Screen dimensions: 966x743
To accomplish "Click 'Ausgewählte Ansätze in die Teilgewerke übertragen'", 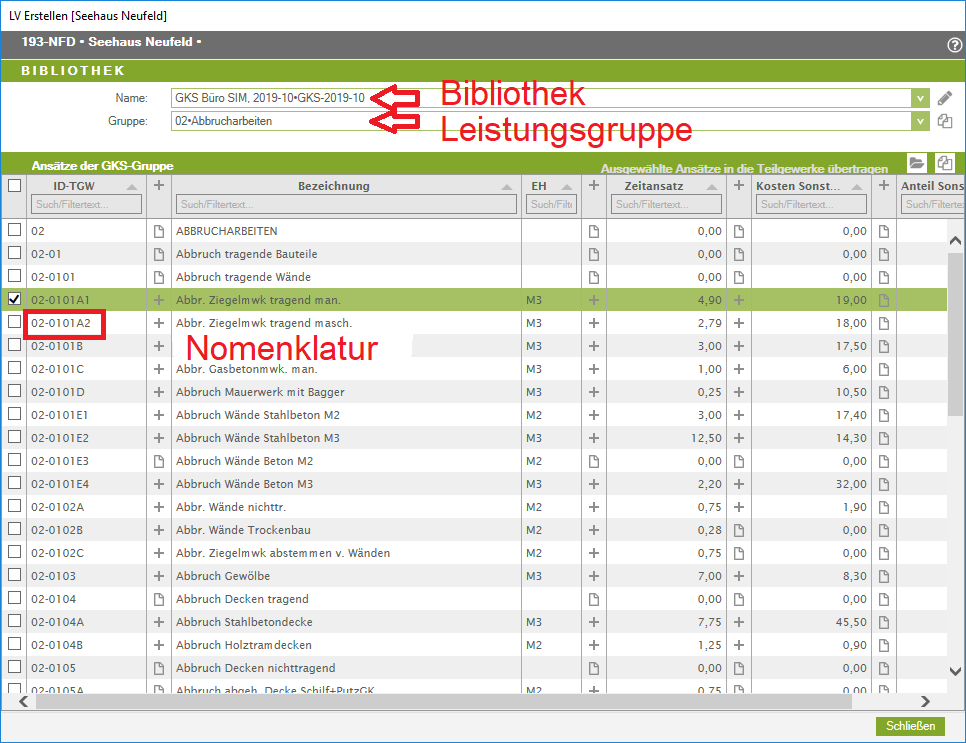I will [744, 170].
